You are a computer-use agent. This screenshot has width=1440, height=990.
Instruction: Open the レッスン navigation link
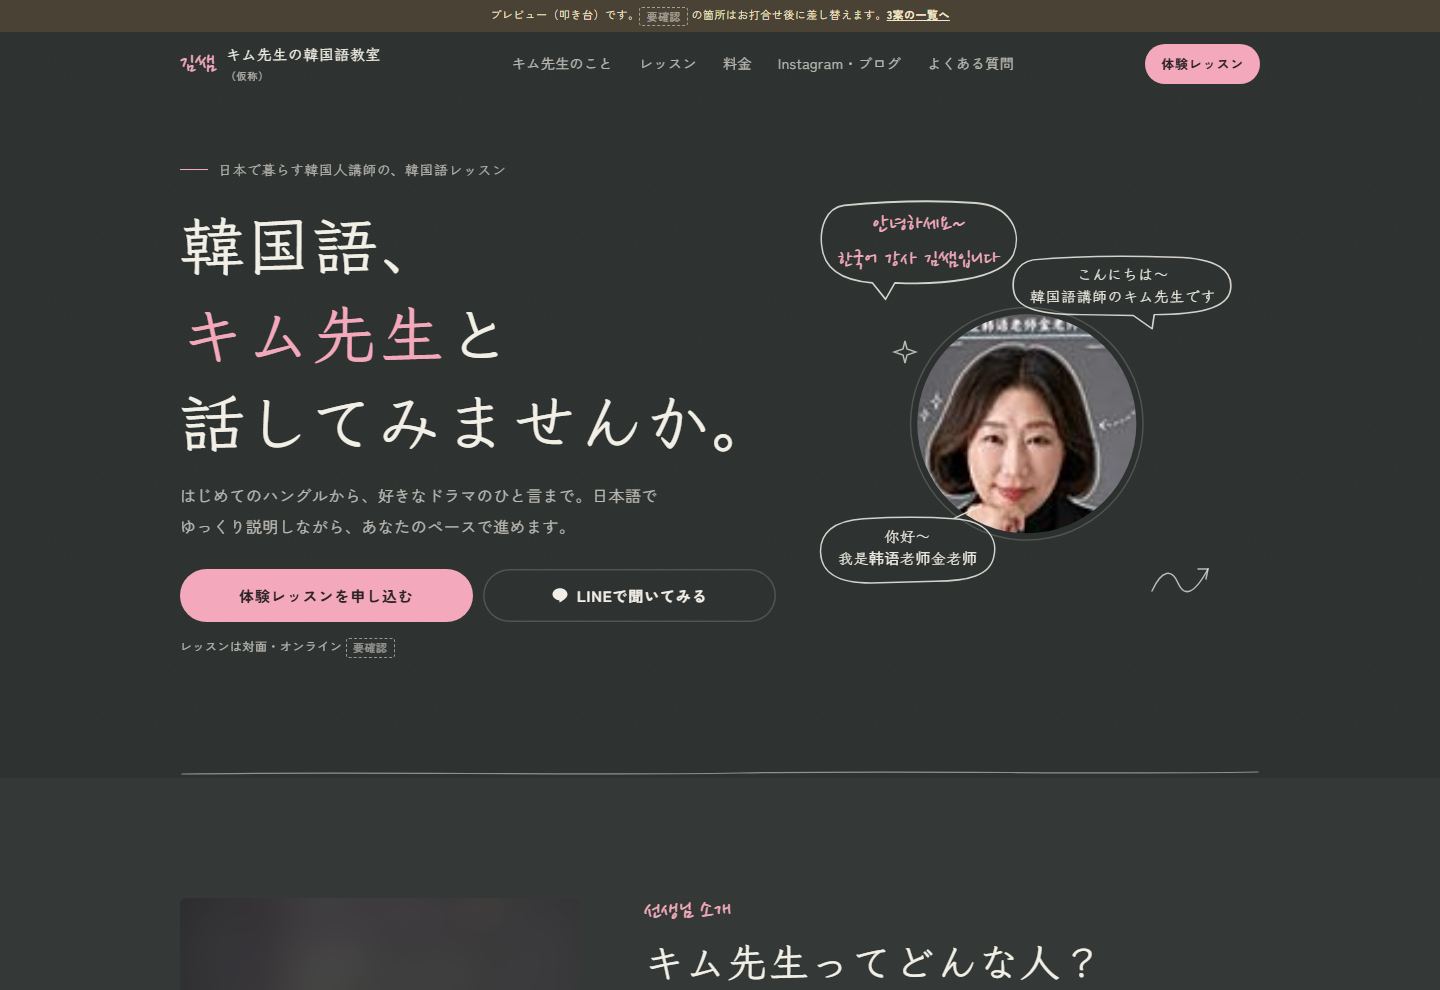tap(668, 64)
